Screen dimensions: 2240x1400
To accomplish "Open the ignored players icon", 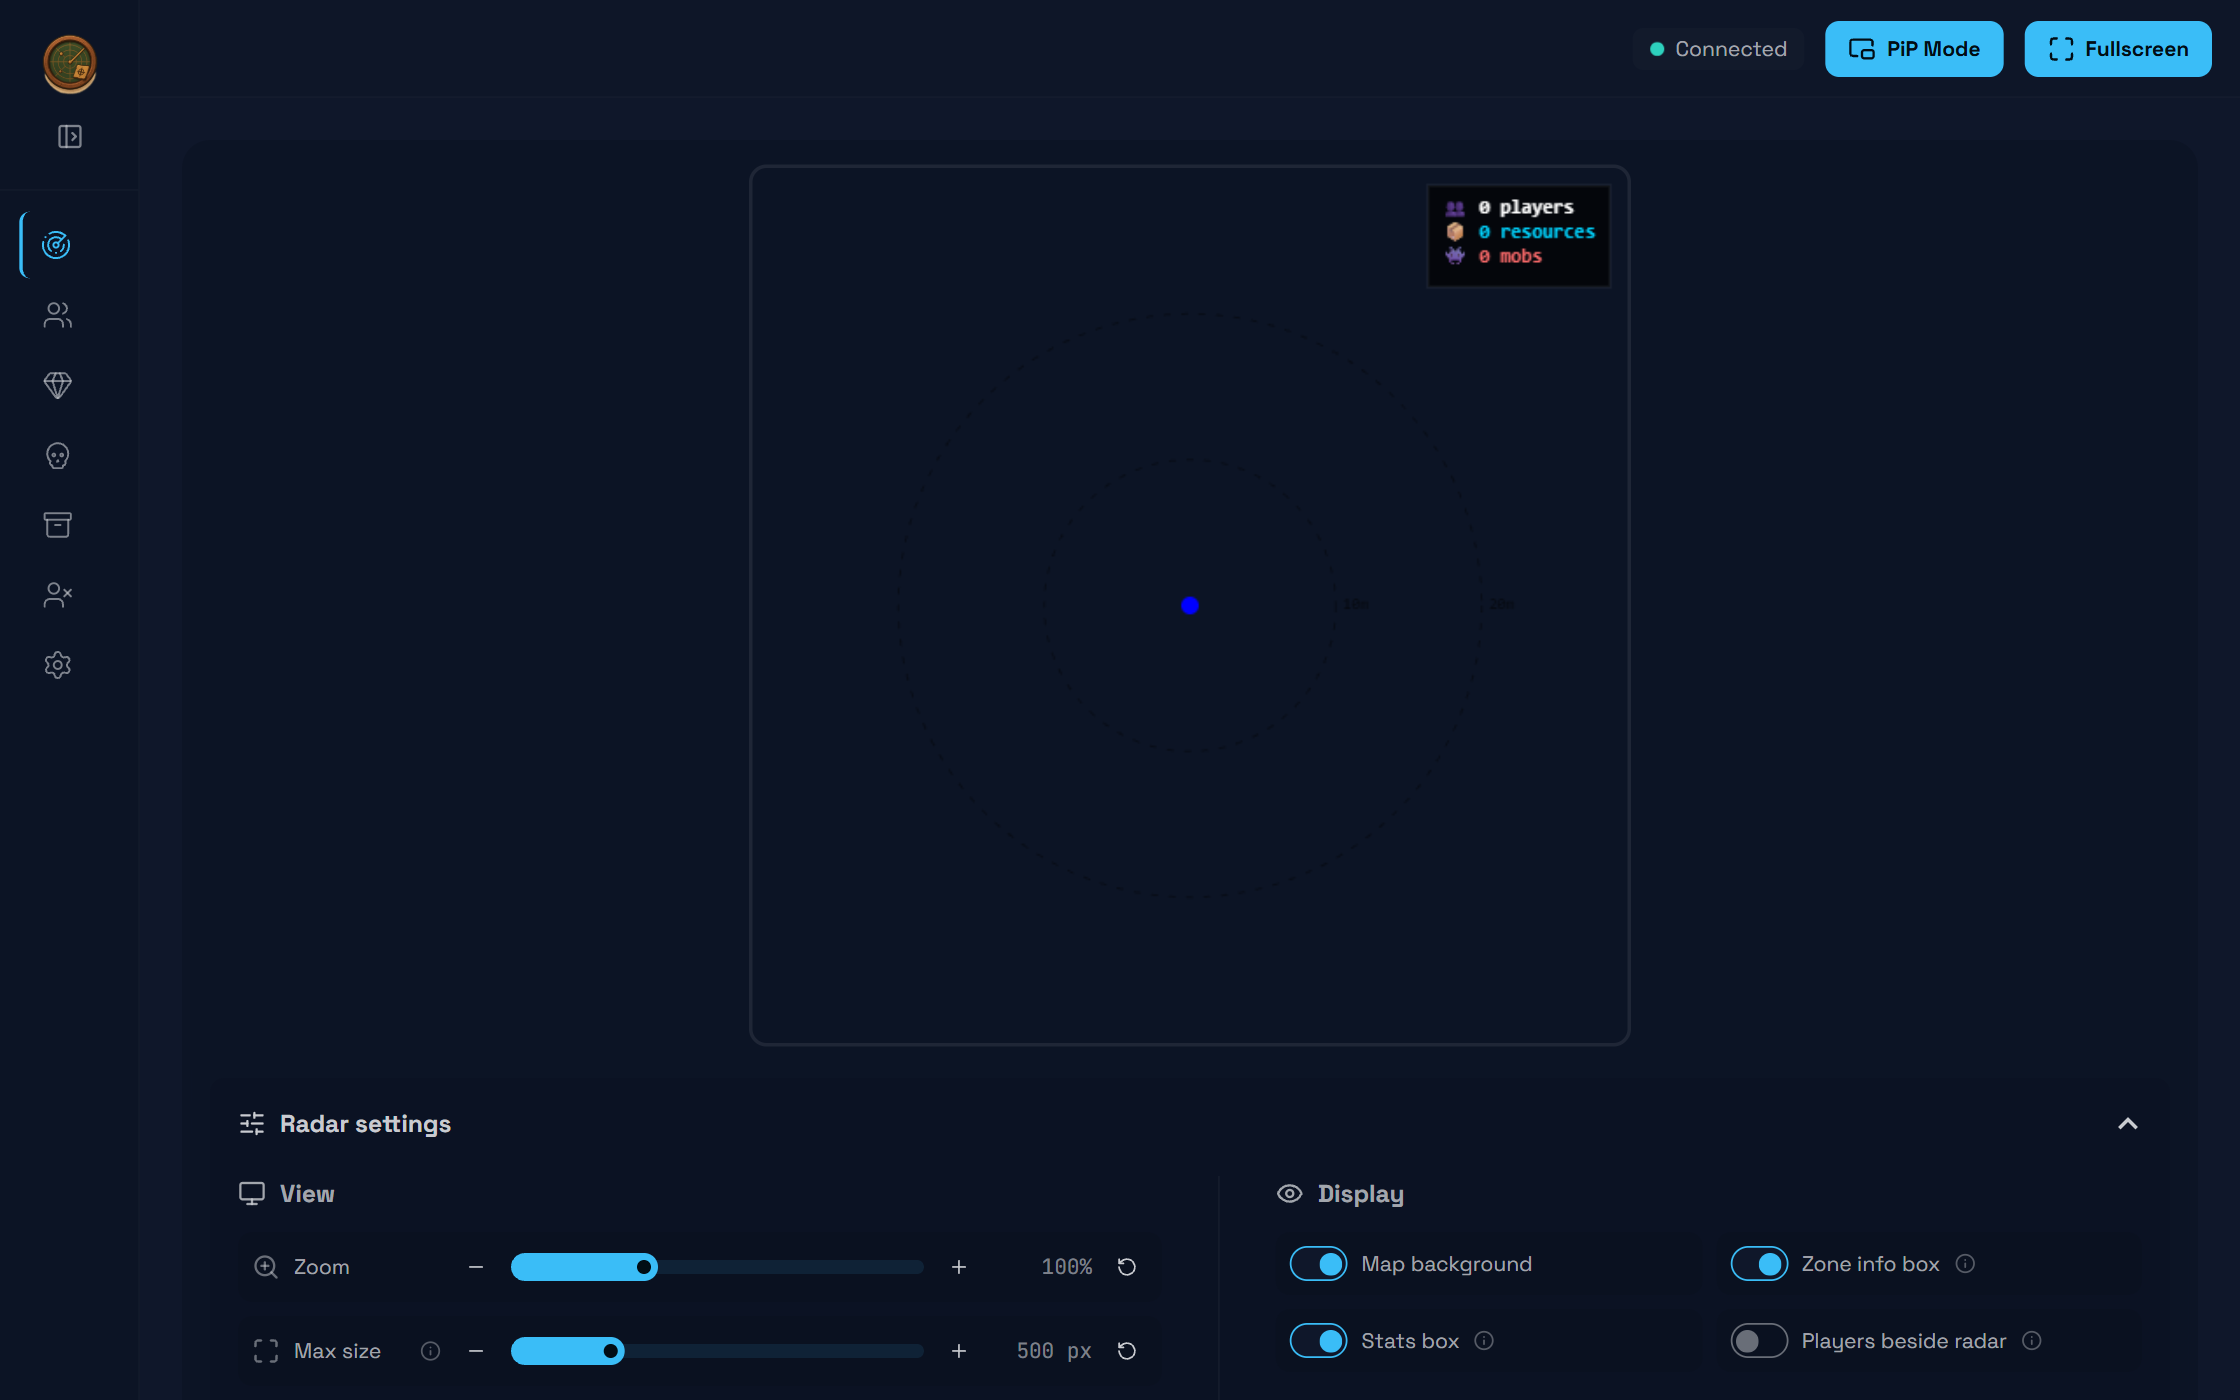I will click(57, 595).
